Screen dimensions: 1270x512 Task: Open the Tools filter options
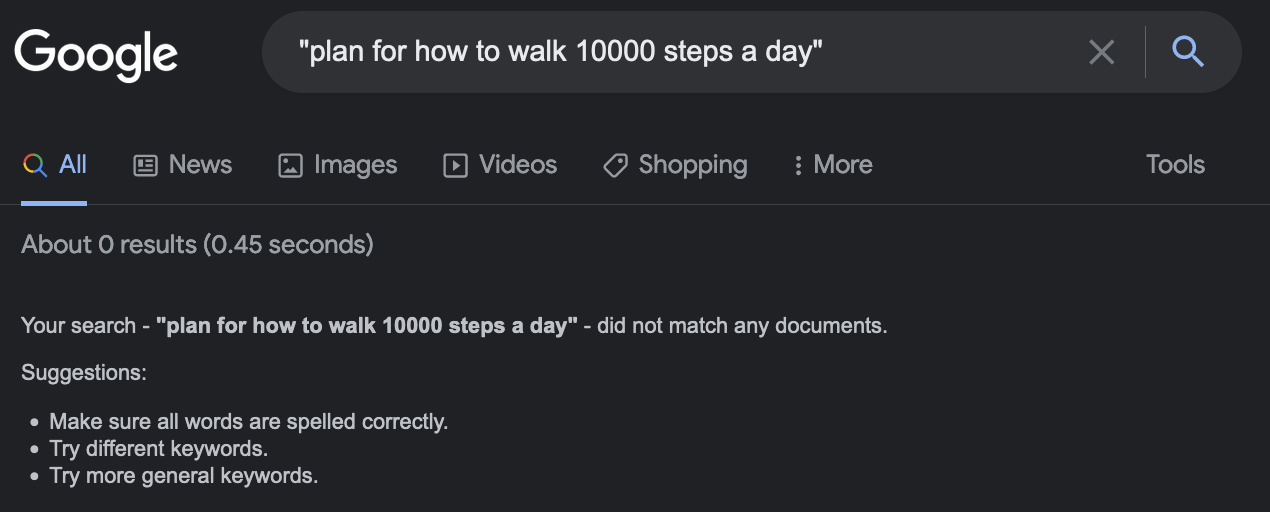[1175, 165]
